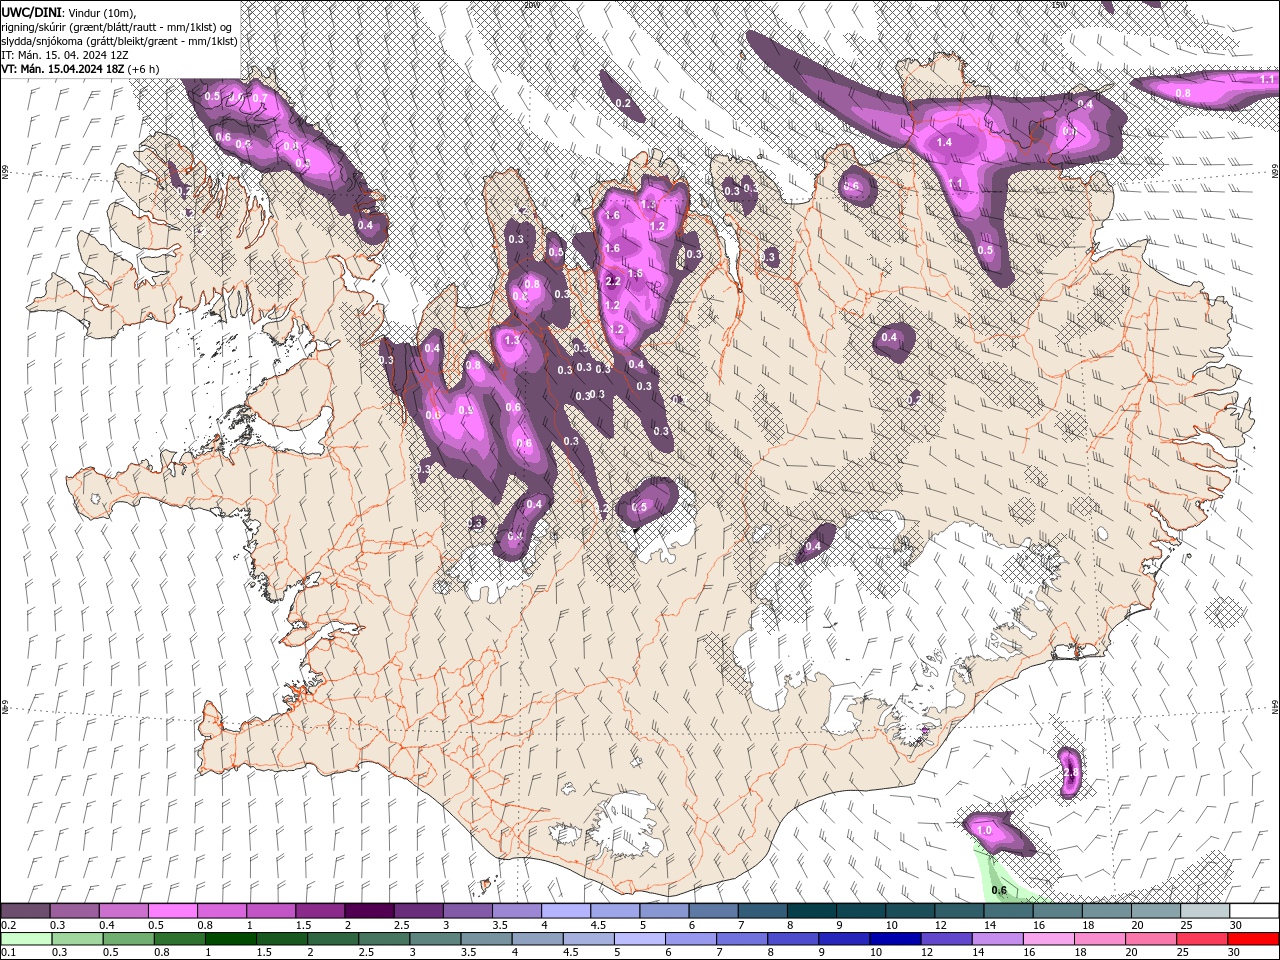
Task: Select the '0.1' label in the lower legend row
Action: pos(9,953)
